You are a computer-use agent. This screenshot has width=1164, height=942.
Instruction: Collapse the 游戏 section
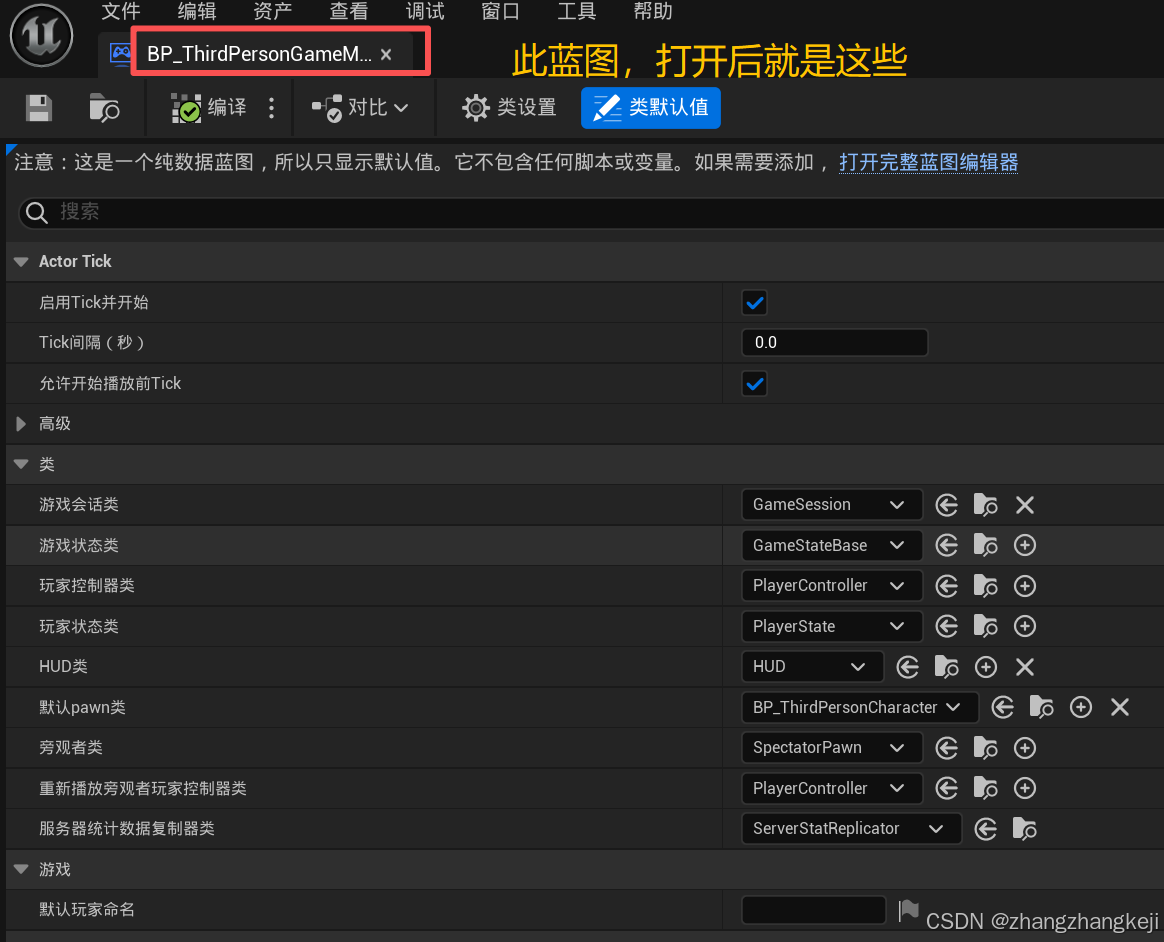(x=21, y=869)
